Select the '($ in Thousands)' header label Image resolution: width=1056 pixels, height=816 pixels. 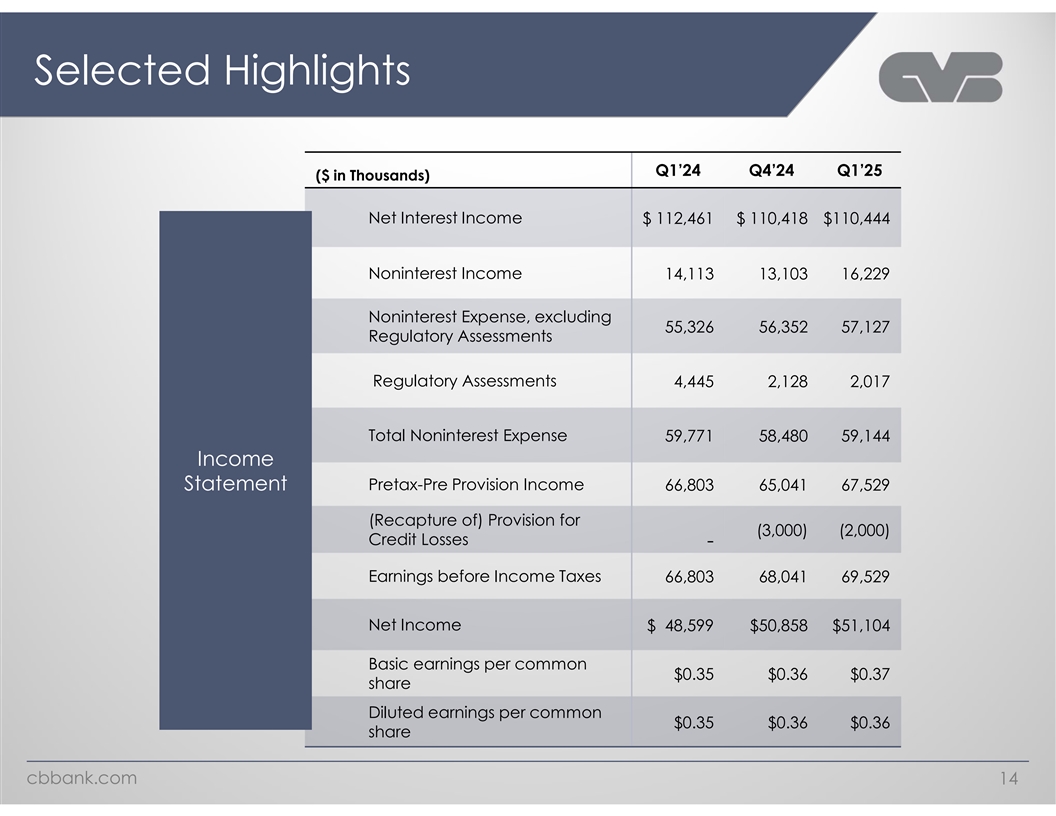click(372, 176)
